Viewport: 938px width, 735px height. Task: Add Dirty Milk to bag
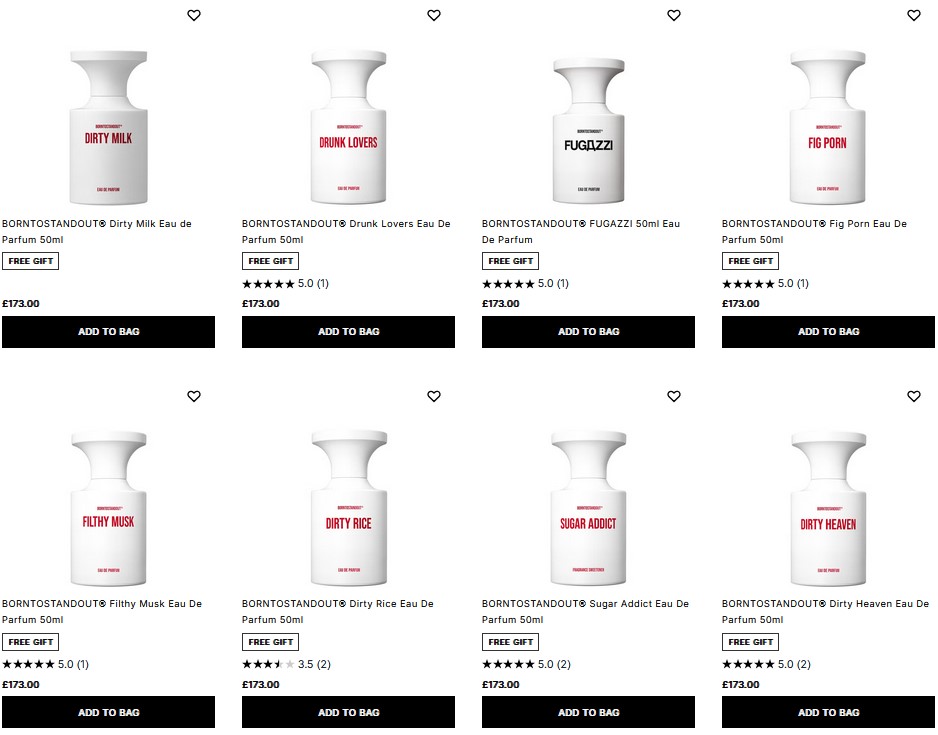click(x=108, y=331)
